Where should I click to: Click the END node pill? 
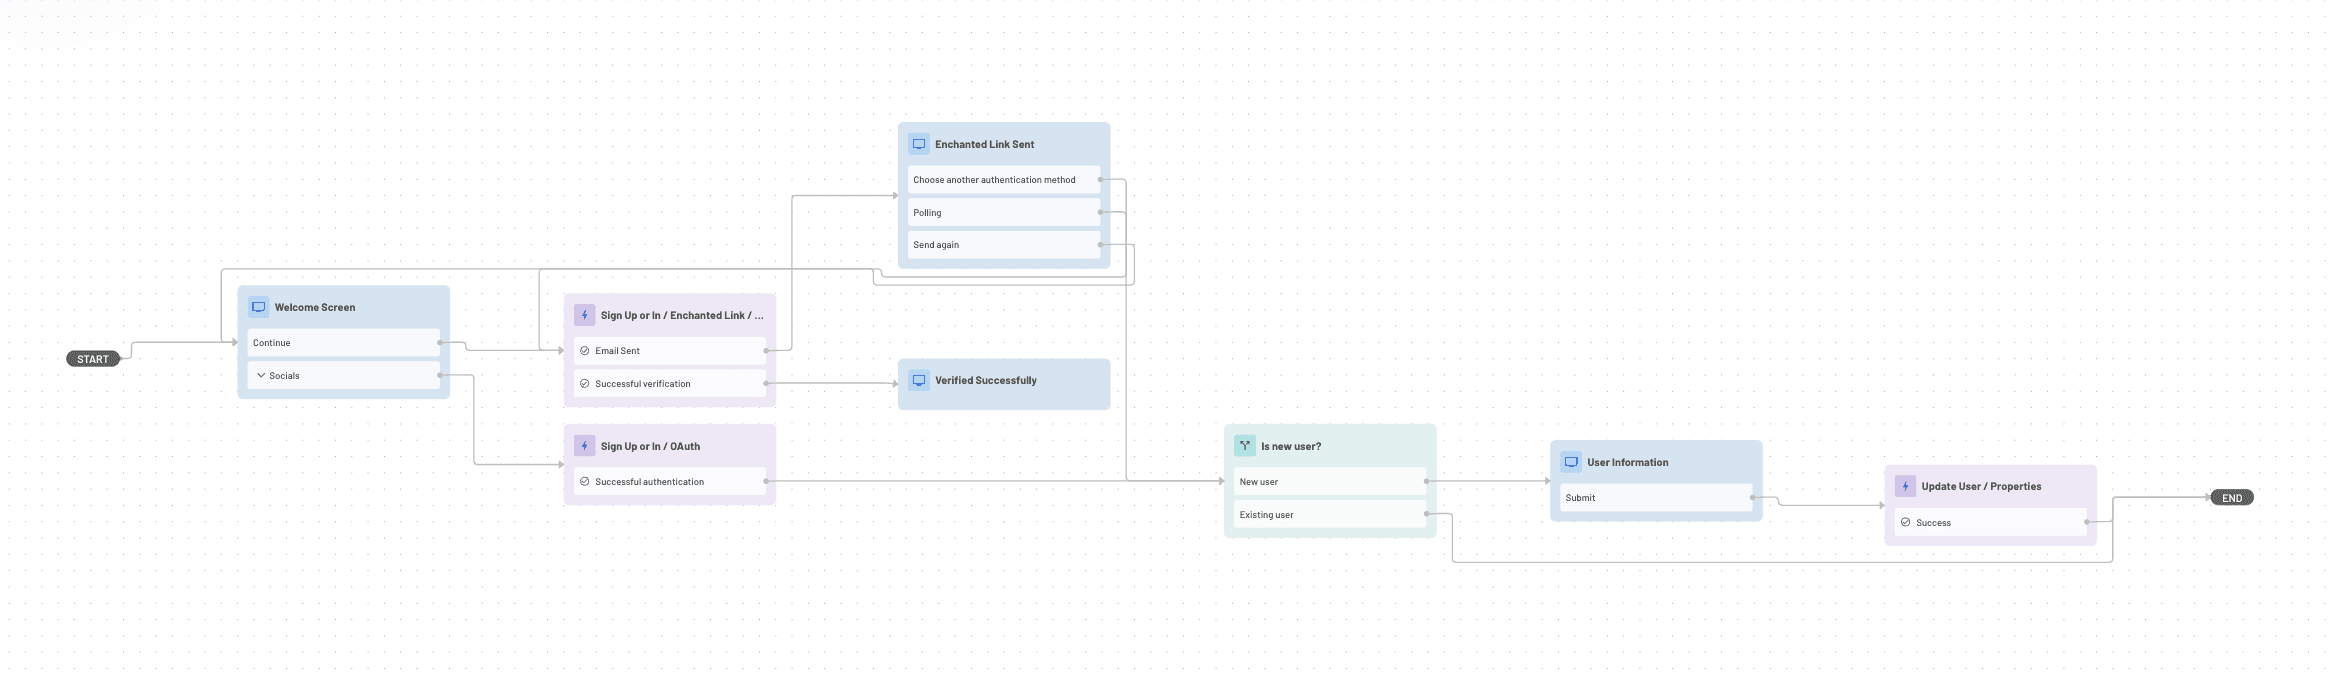[2231, 498]
